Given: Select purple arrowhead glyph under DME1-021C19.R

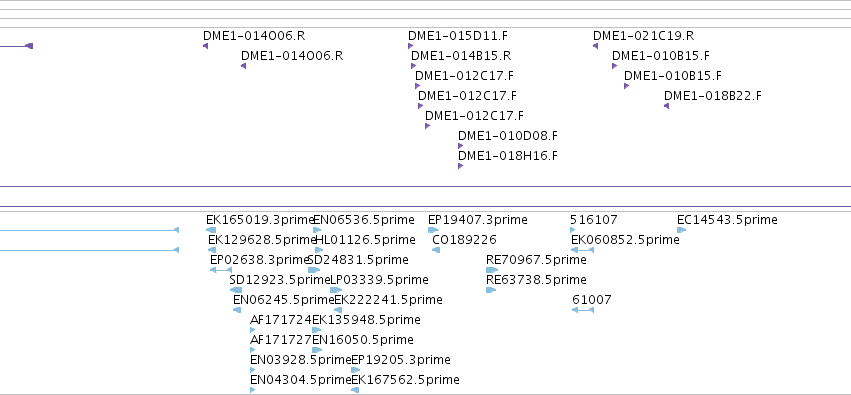Looking at the screenshot, I should point(595,46).
